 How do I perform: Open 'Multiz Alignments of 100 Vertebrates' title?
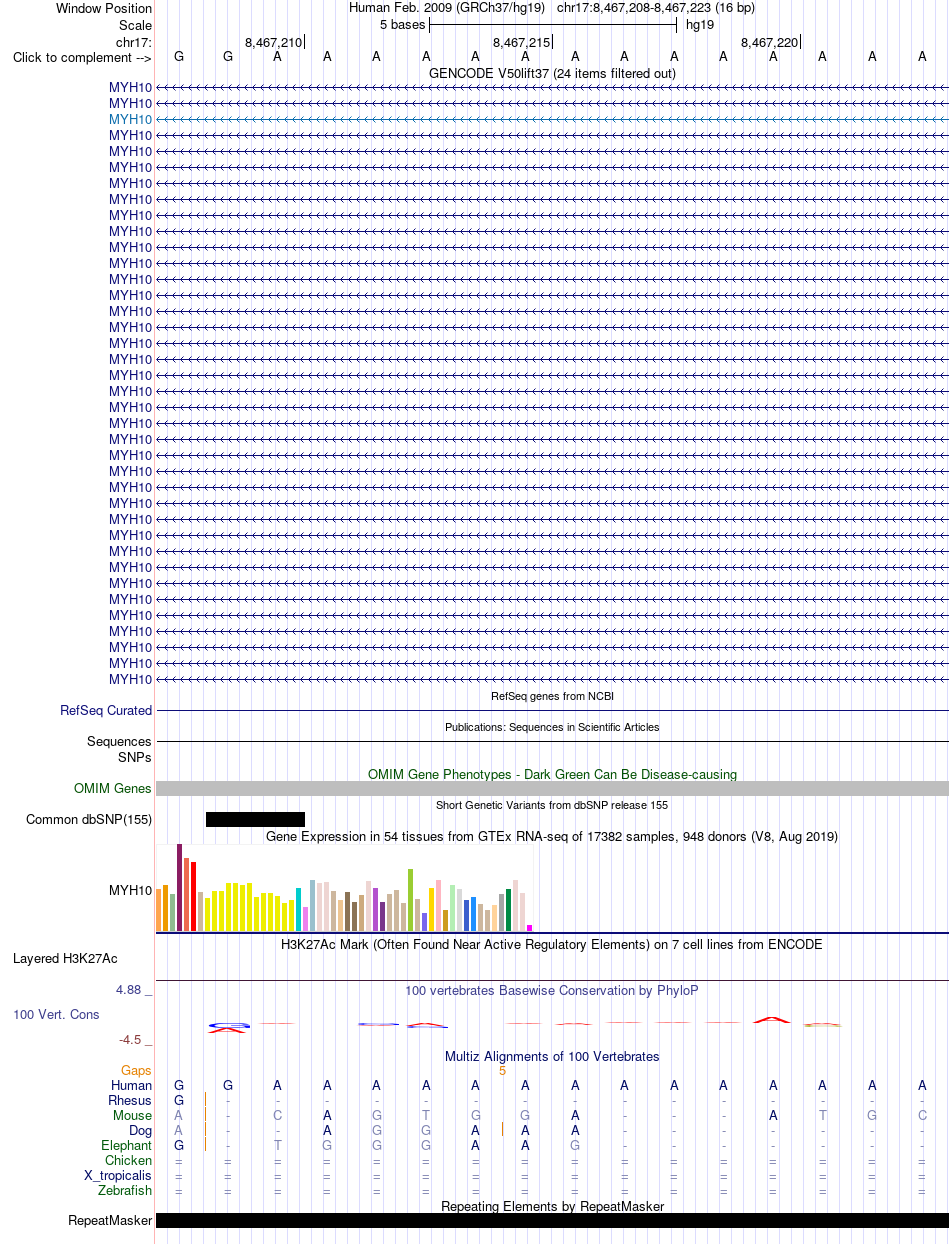tap(552, 1056)
